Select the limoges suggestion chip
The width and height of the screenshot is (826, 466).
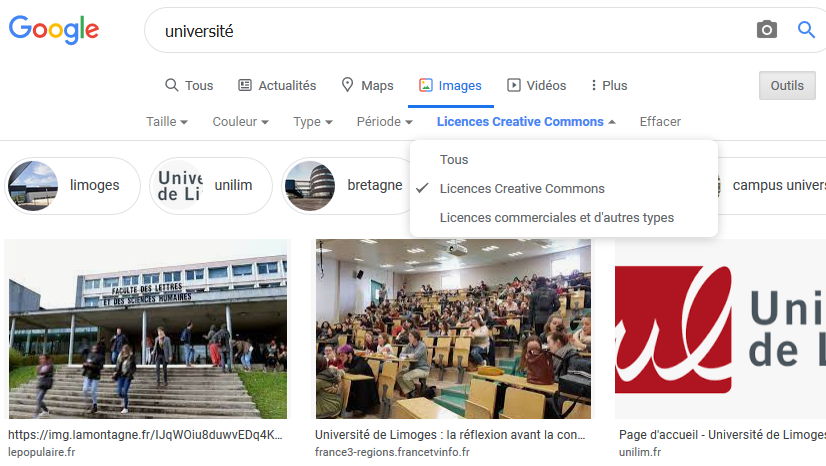(x=73, y=186)
